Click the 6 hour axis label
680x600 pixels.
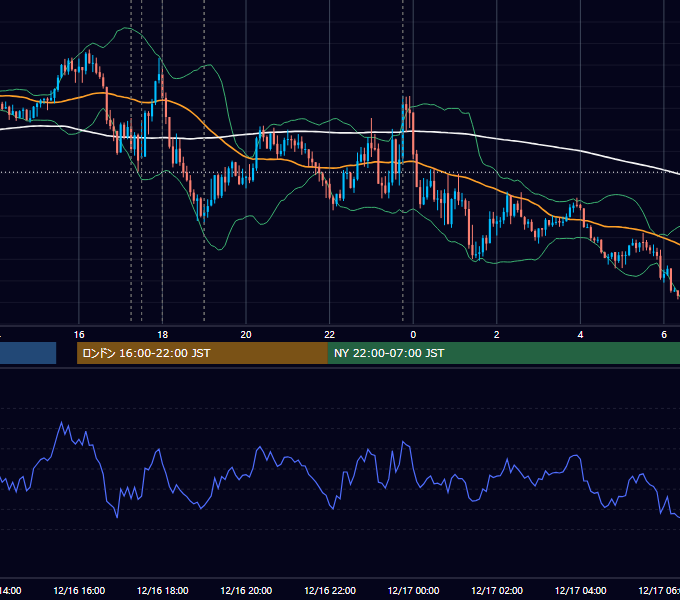click(x=664, y=335)
